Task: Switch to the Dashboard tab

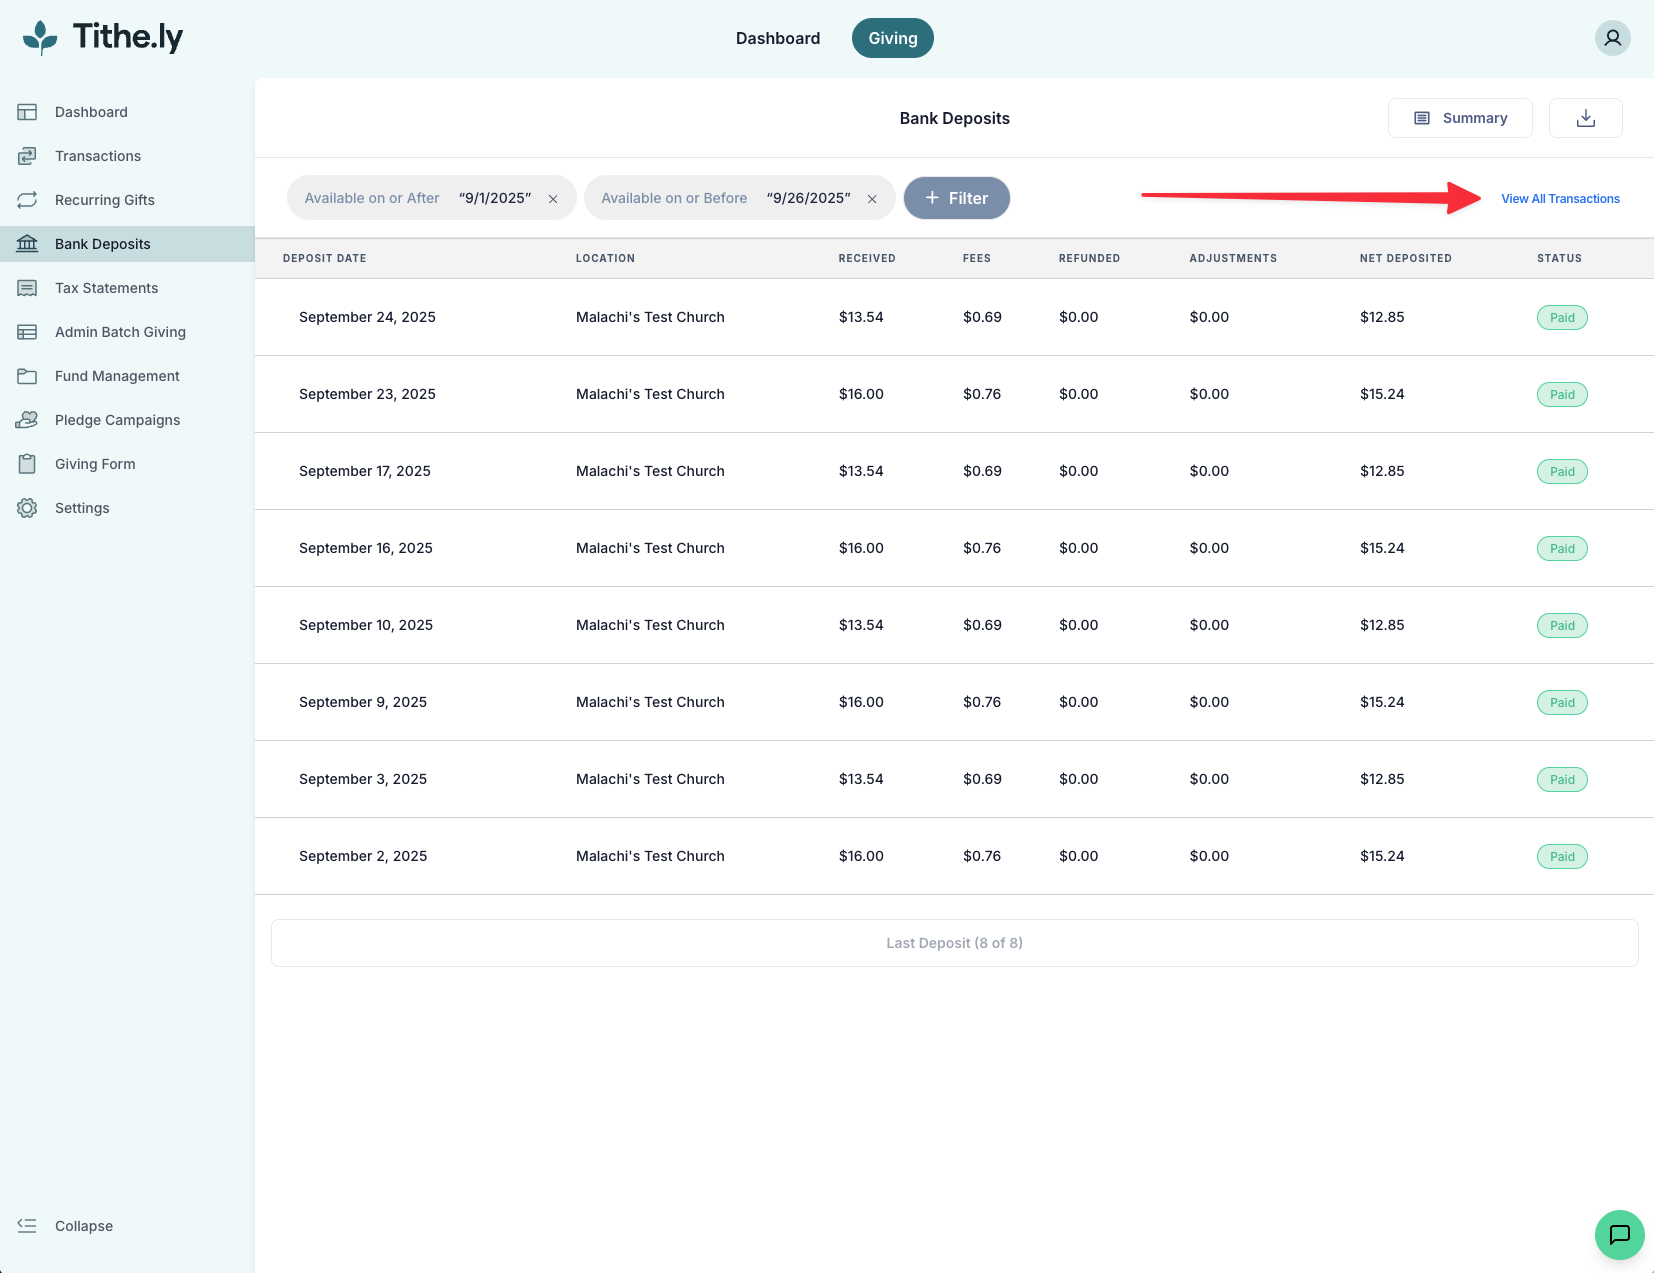Action: pos(777,38)
